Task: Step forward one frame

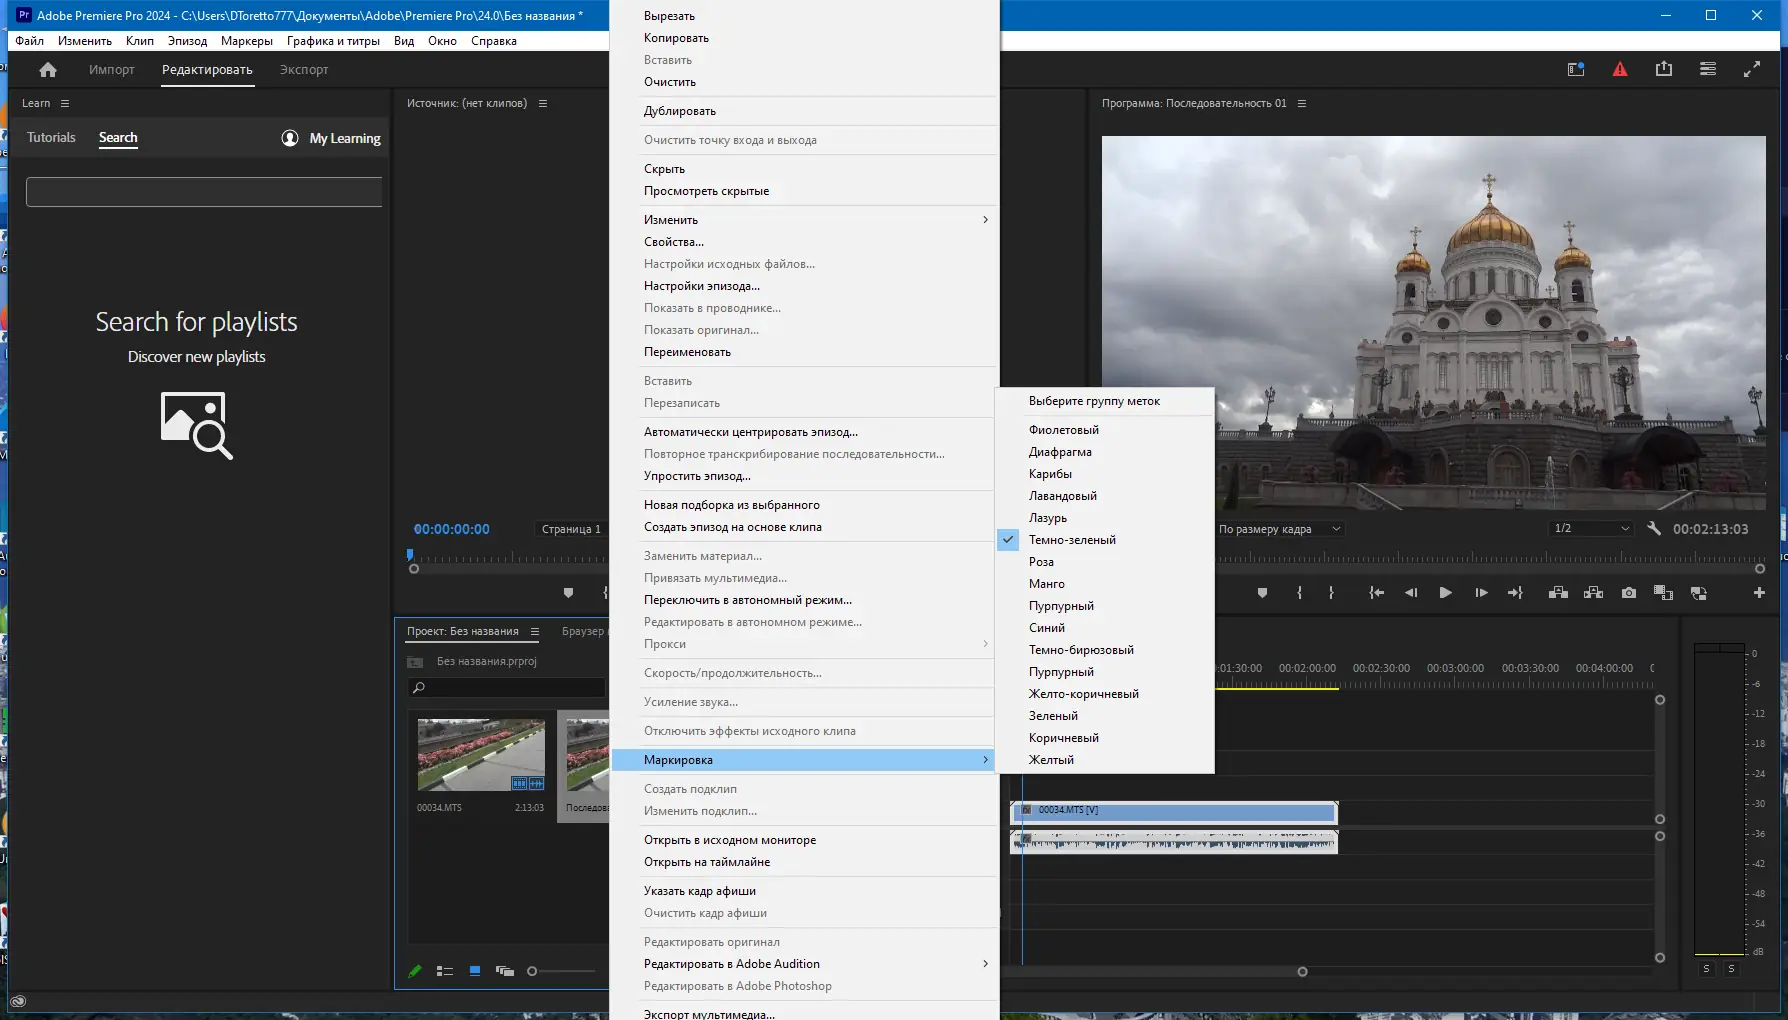Action: [1481, 593]
